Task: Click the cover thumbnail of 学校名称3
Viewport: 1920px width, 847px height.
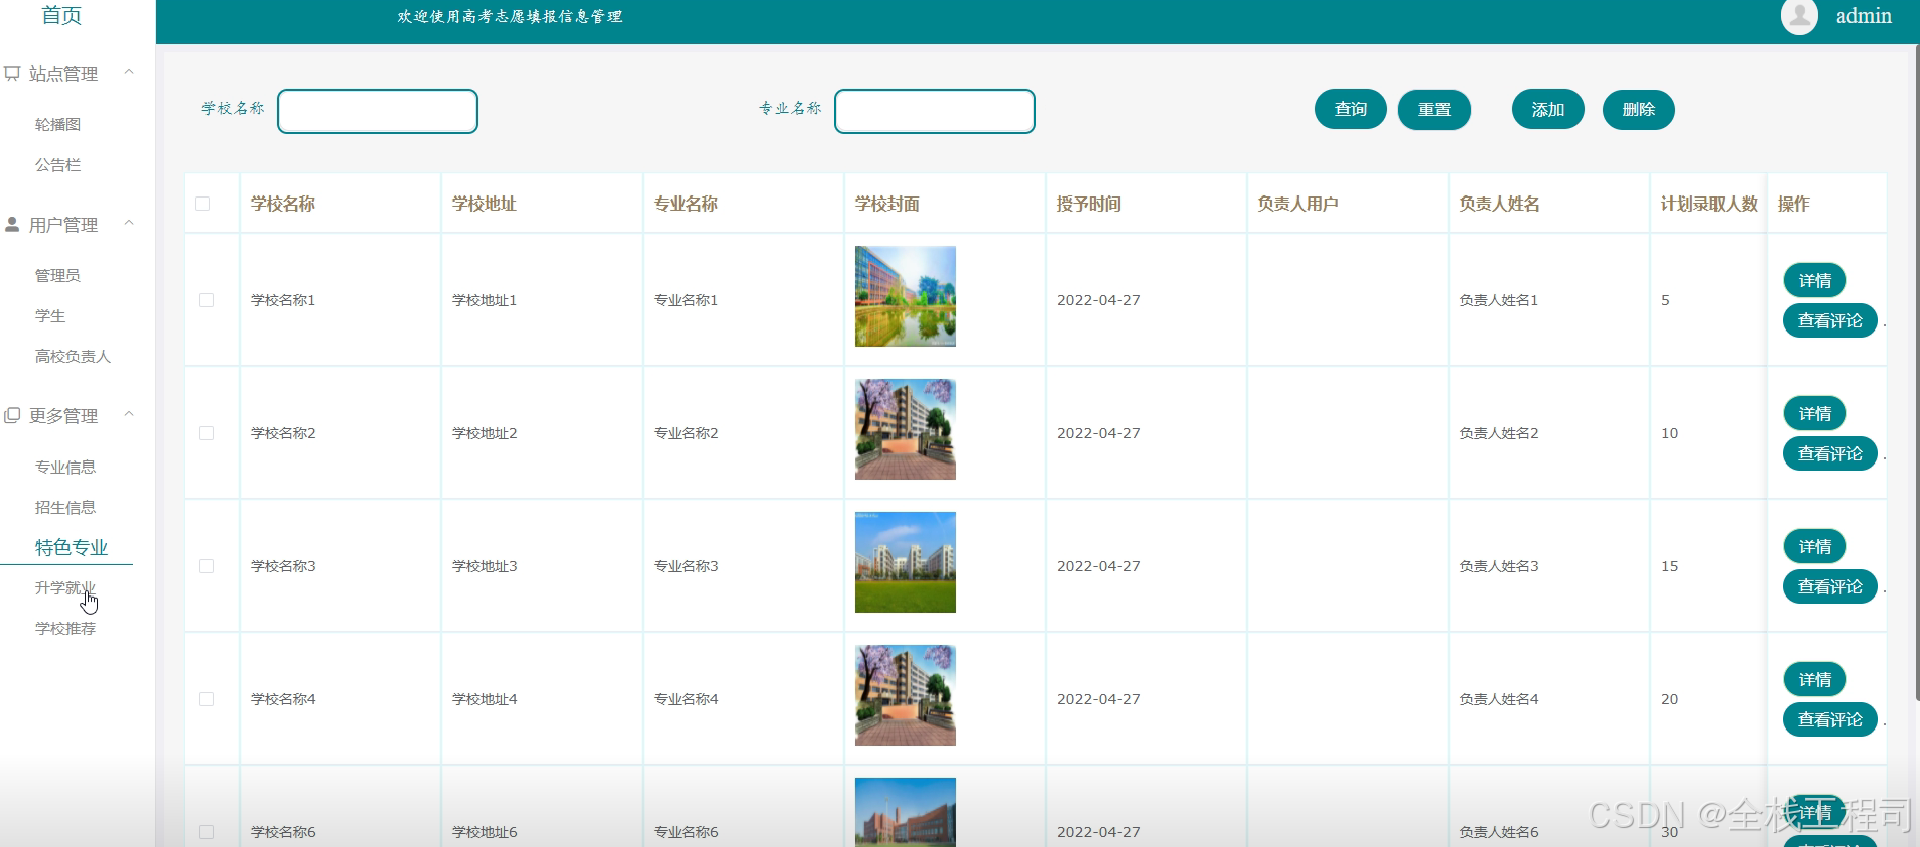Action: [x=905, y=563]
